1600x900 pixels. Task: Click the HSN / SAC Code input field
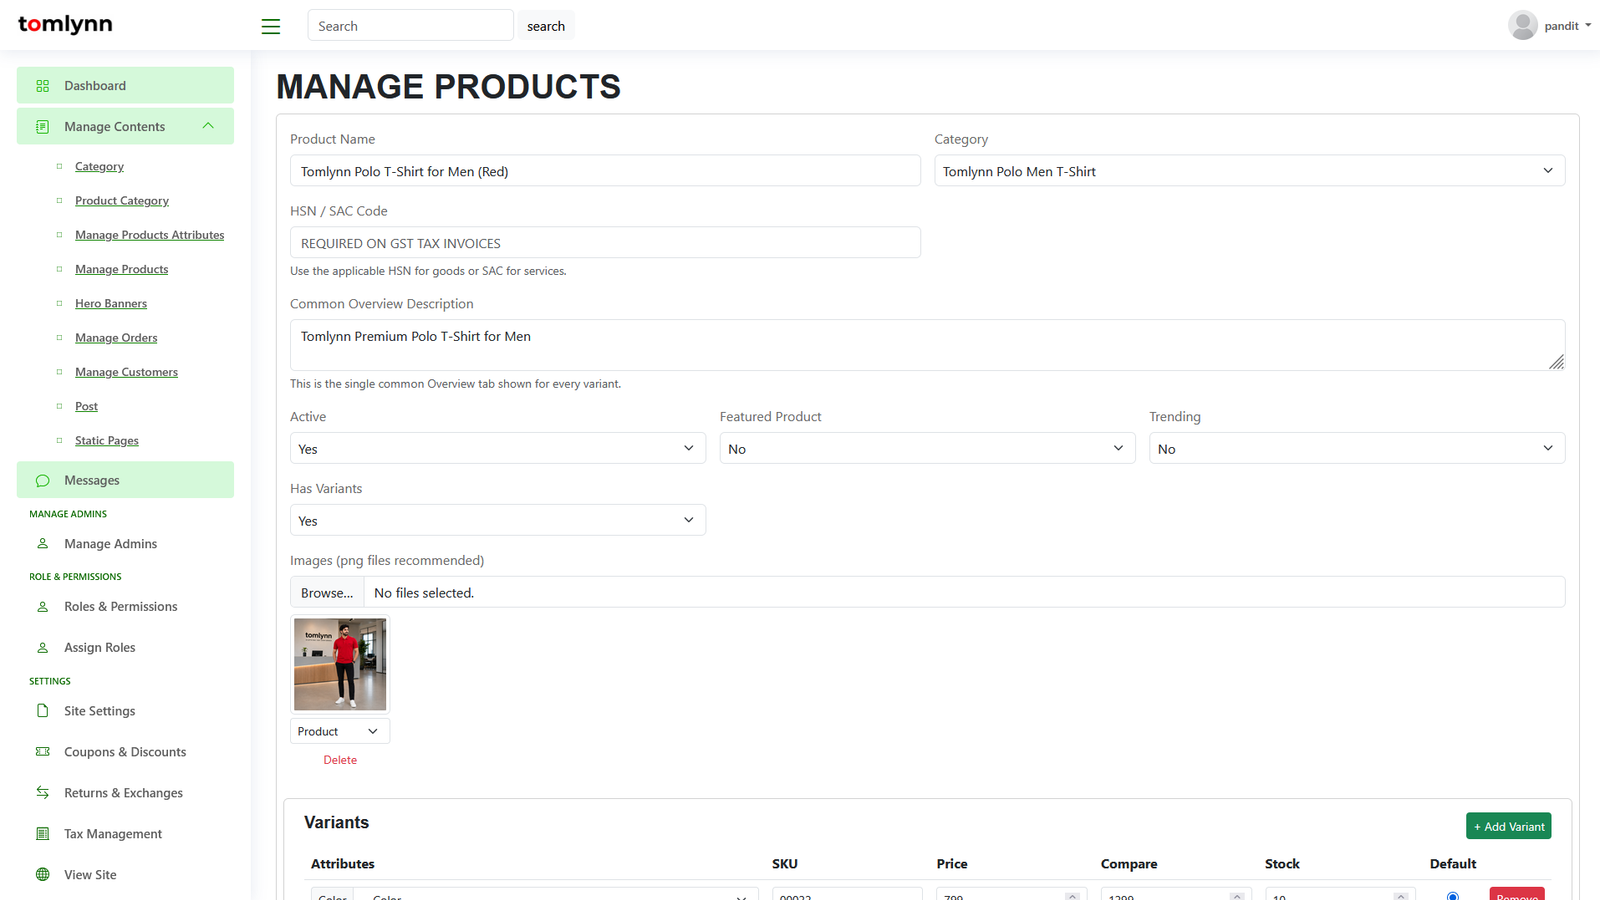coord(605,243)
